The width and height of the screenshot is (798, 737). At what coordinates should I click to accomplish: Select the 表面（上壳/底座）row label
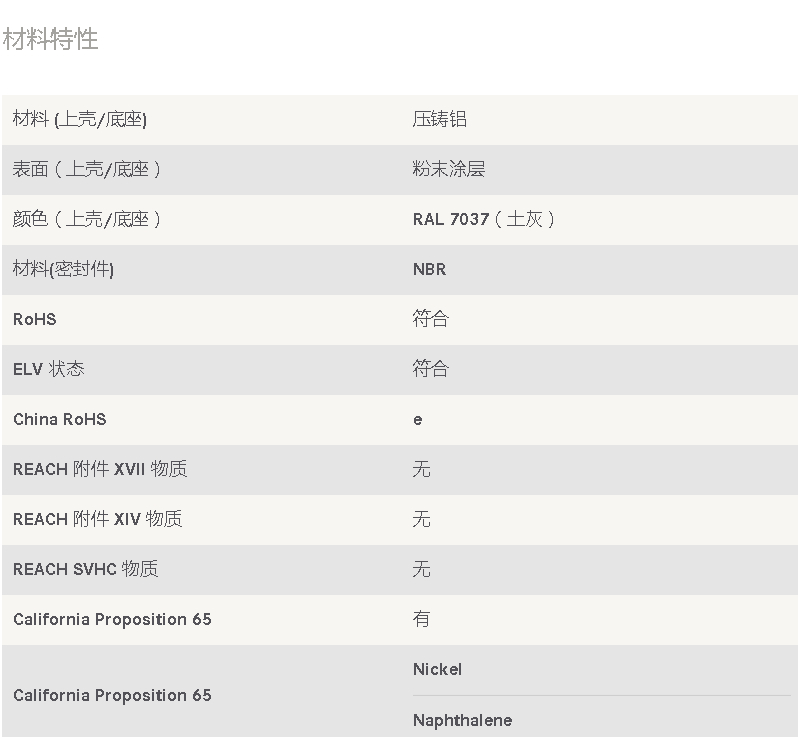pyautogui.click(x=87, y=169)
